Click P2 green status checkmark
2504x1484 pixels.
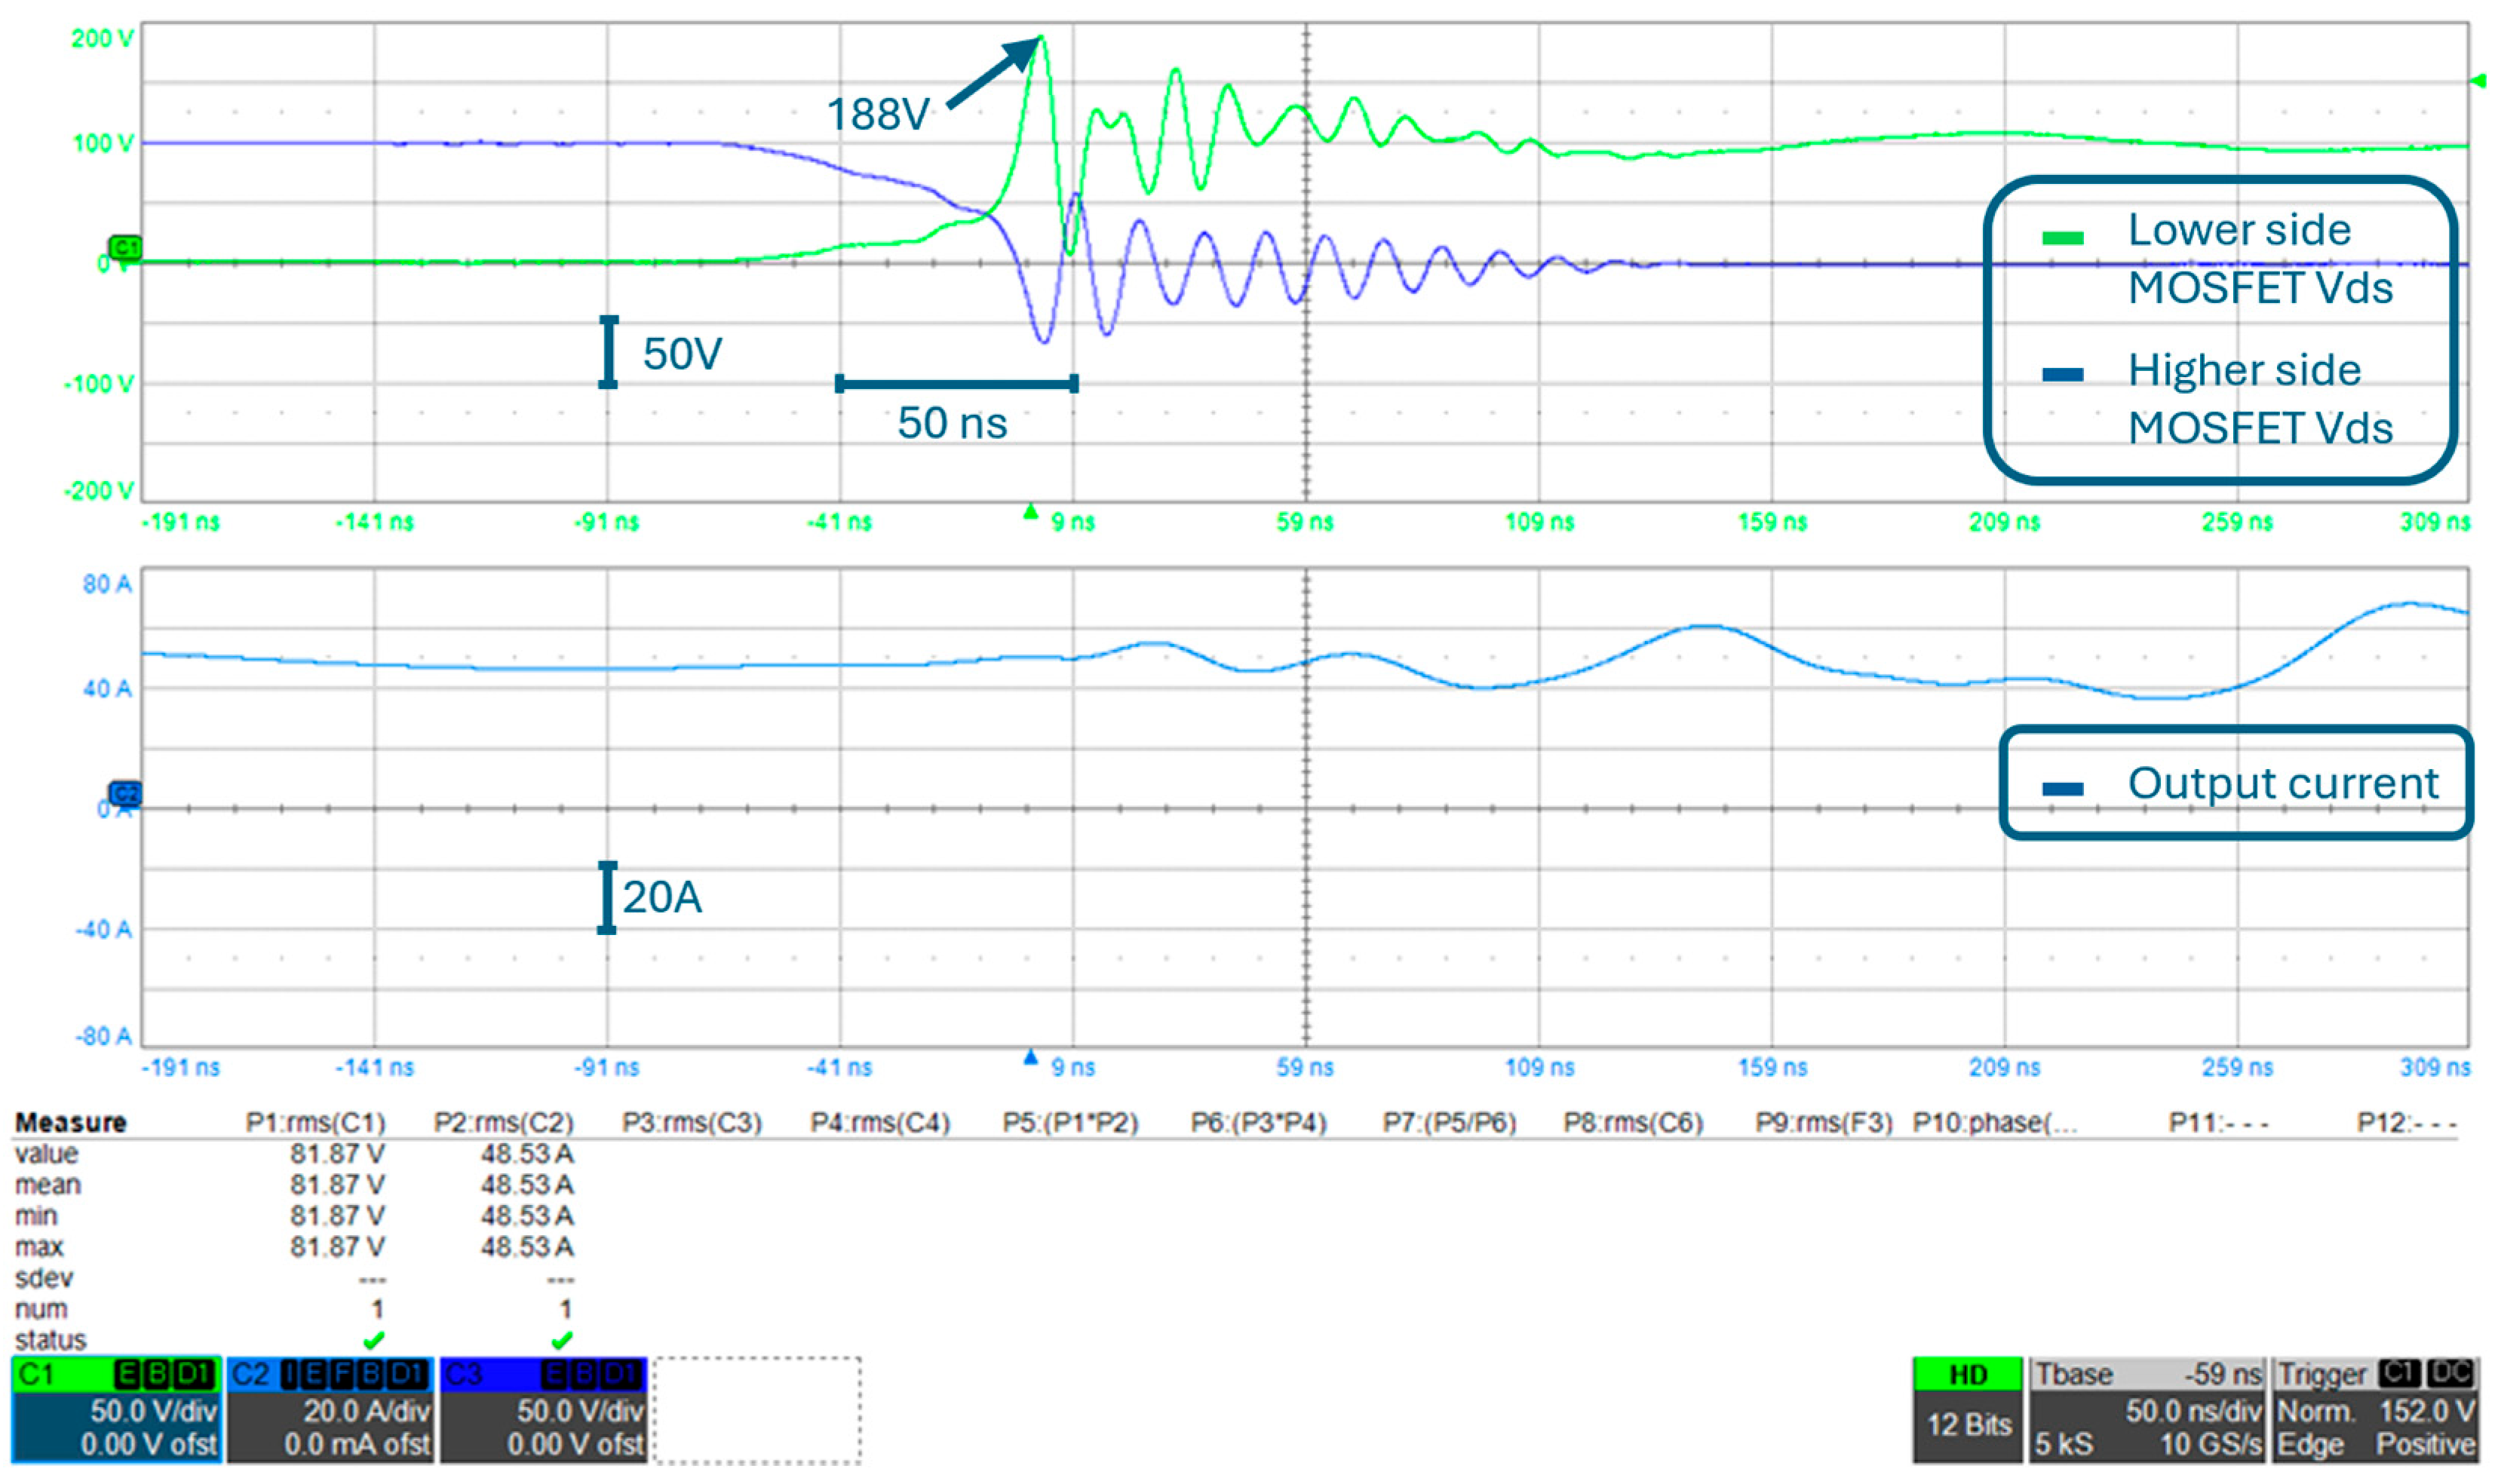562,1340
